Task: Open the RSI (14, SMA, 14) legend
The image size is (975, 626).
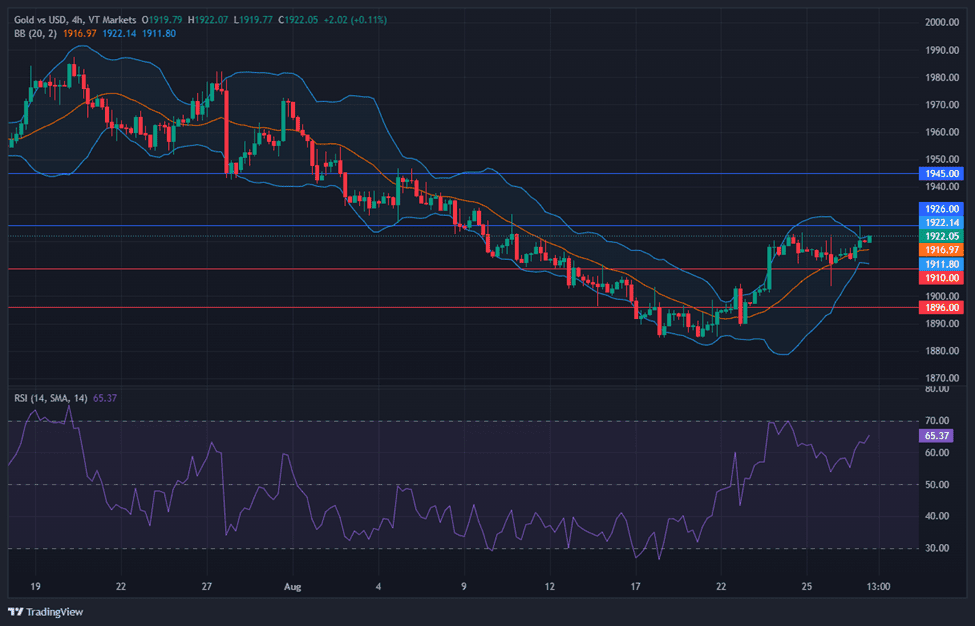Action: coord(50,398)
